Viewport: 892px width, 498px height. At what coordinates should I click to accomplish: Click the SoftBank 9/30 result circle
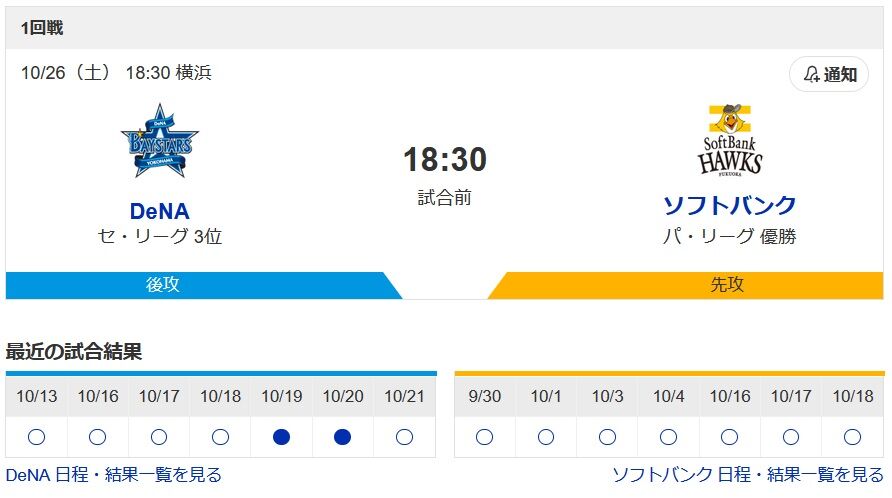tap(485, 437)
